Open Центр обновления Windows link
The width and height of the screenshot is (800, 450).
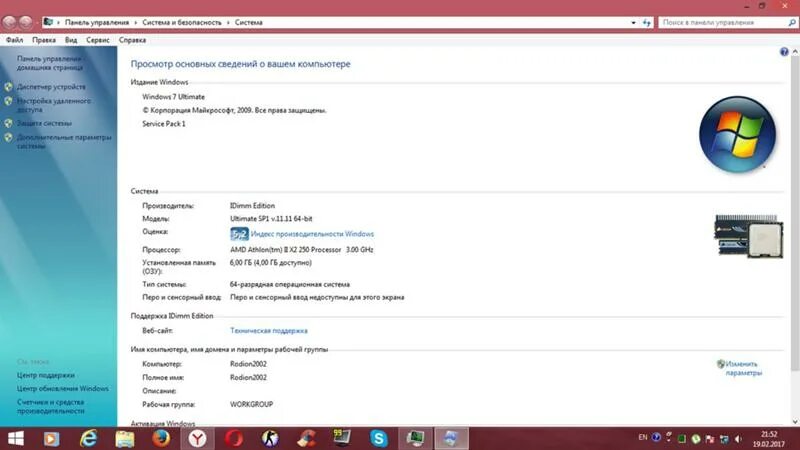[63, 388]
